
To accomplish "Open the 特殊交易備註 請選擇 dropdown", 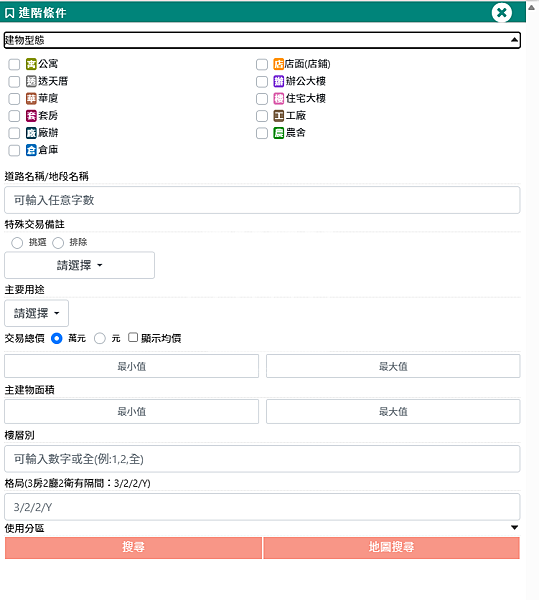I will [80, 265].
